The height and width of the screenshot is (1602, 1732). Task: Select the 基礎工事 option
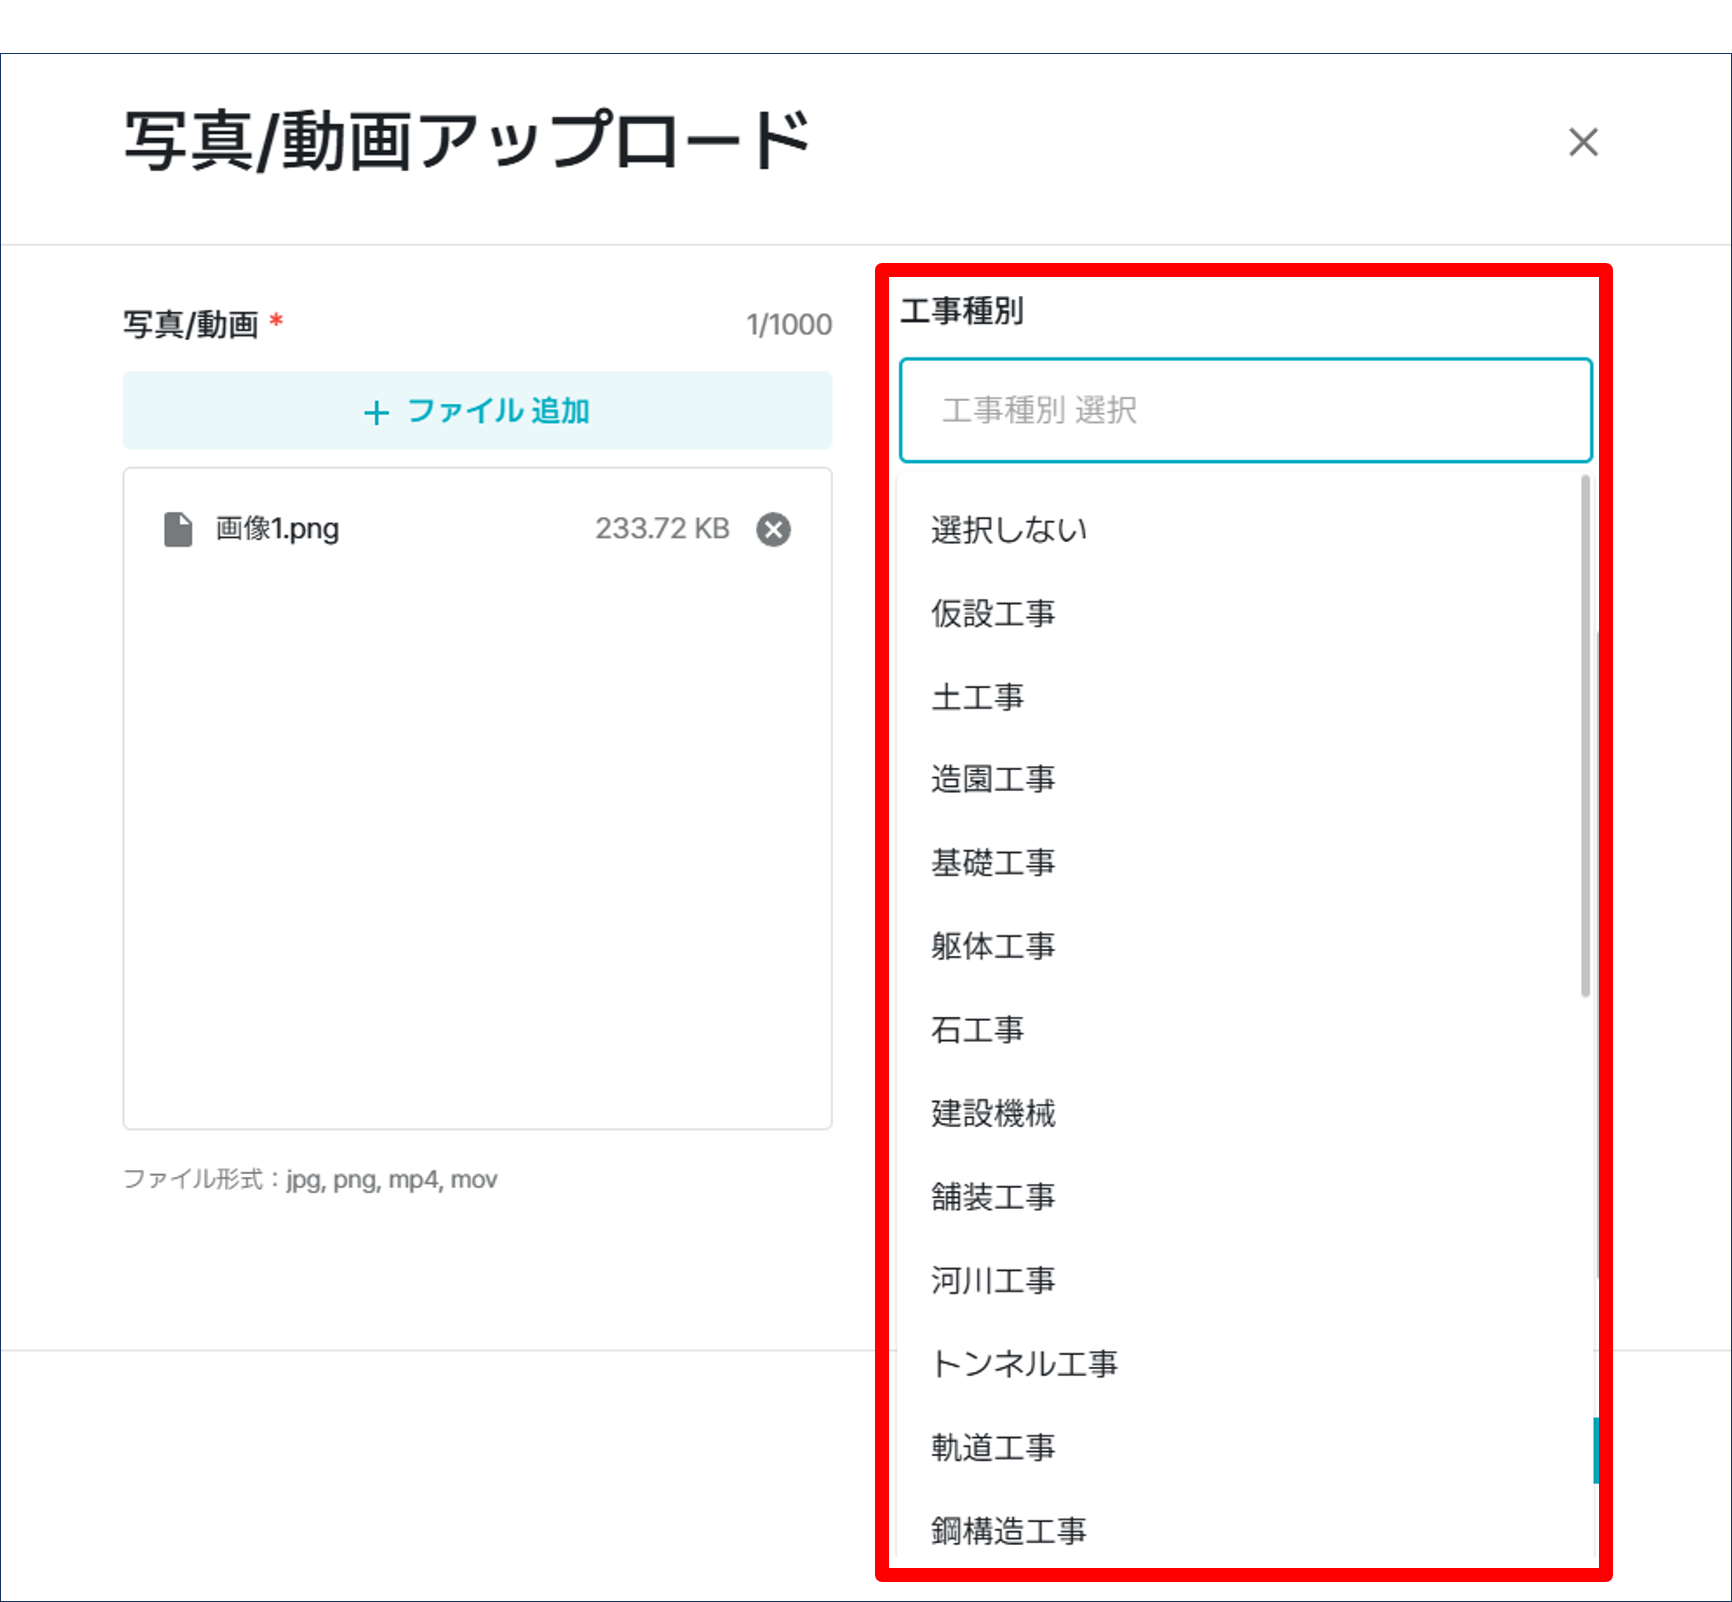coord(993,864)
